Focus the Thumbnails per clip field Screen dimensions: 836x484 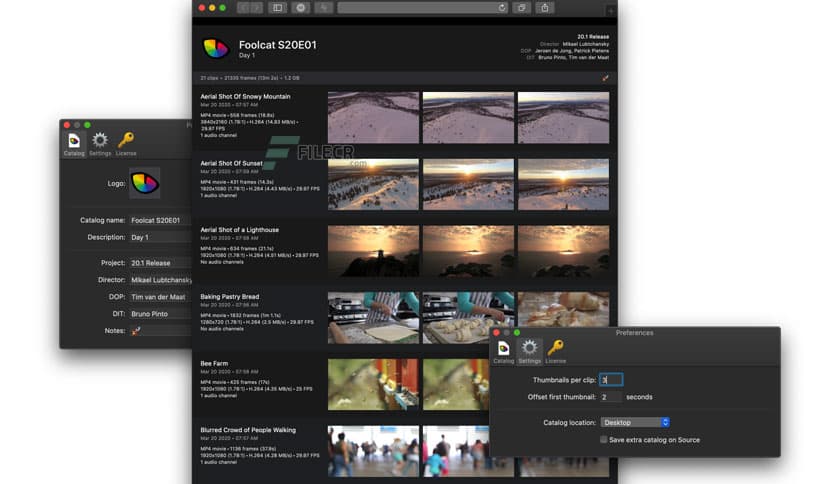pos(611,380)
